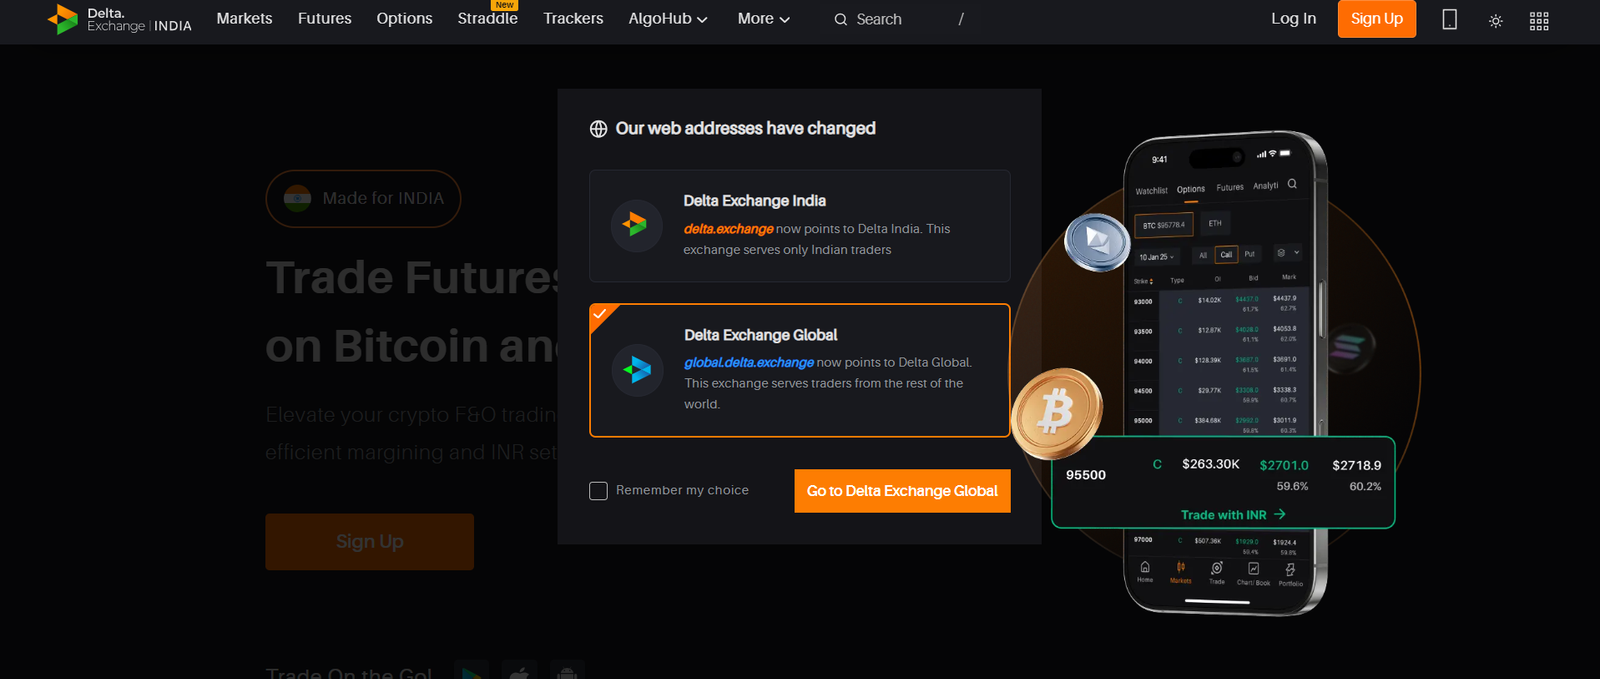Click the Delta Exchange Global blue logo icon
This screenshot has height=679, width=1600.
(637, 370)
